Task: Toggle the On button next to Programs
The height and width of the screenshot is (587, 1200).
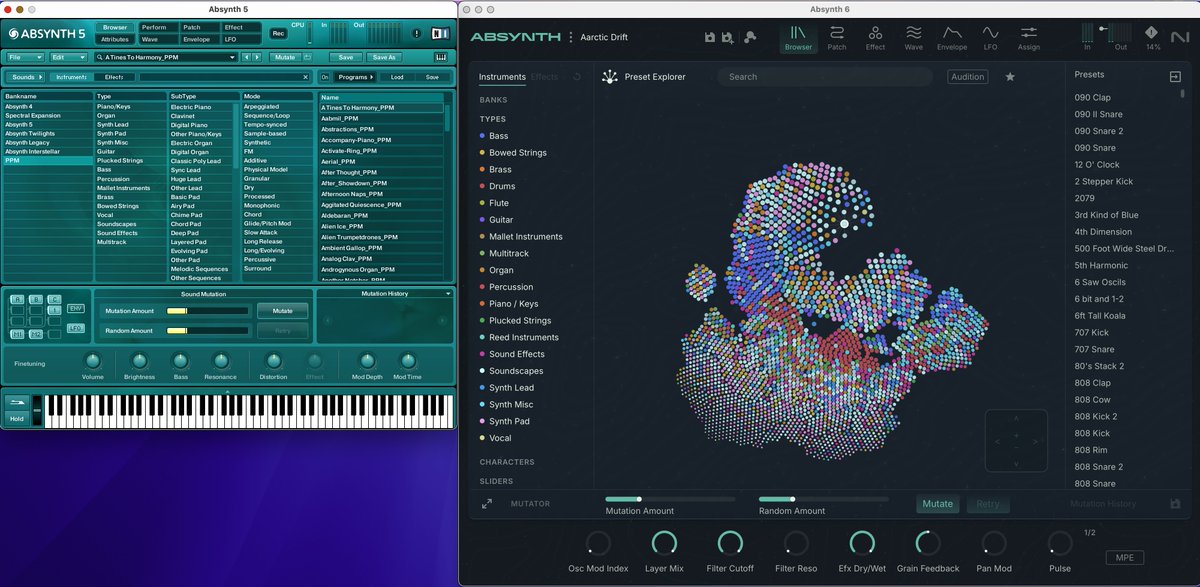Action: pyautogui.click(x=325, y=77)
